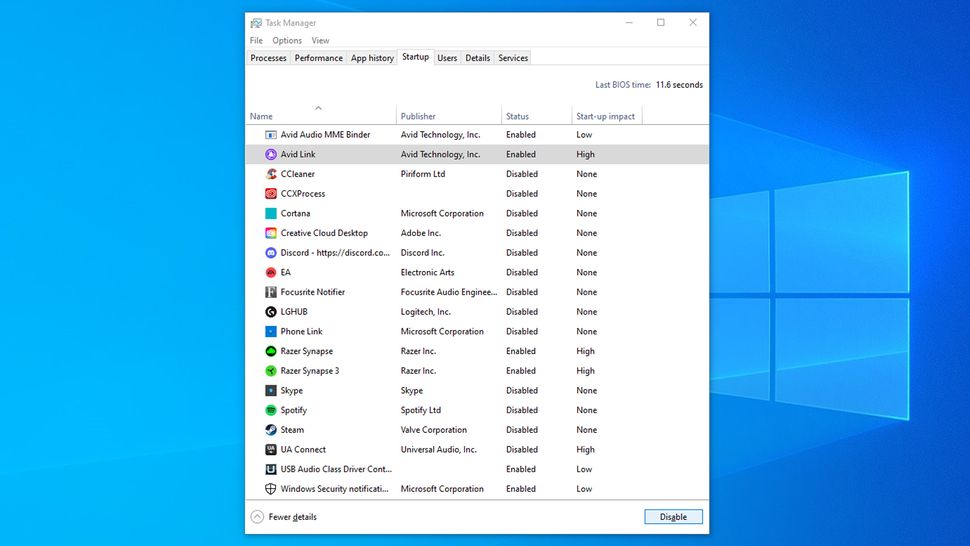This screenshot has width=970, height=546.
Task: Click the USB Audio Class Driver icon
Action: pos(270,469)
